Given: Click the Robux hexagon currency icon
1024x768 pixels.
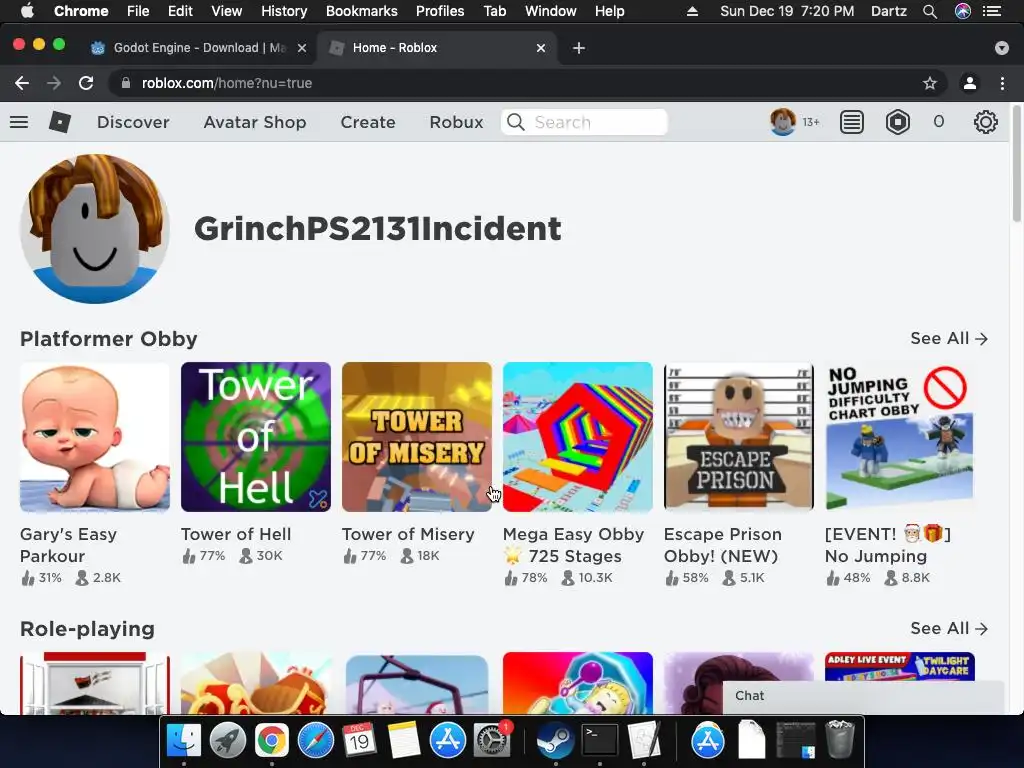Looking at the screenshot, I should (898, 122).
